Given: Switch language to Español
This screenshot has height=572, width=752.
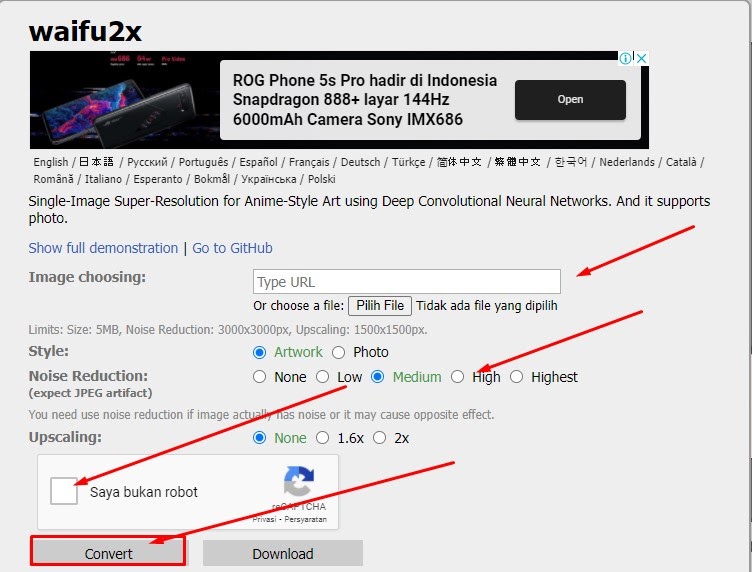Looking at the screenshot, I should coord(258,162).
